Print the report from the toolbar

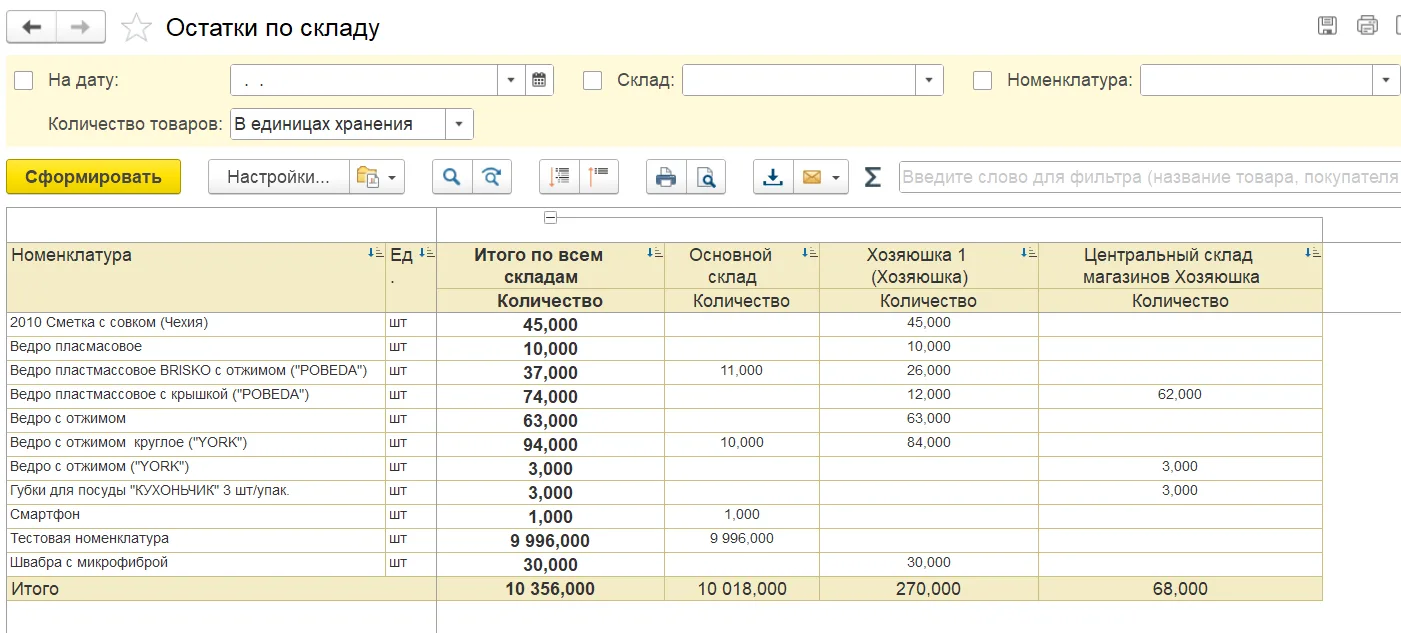point(666,177)
